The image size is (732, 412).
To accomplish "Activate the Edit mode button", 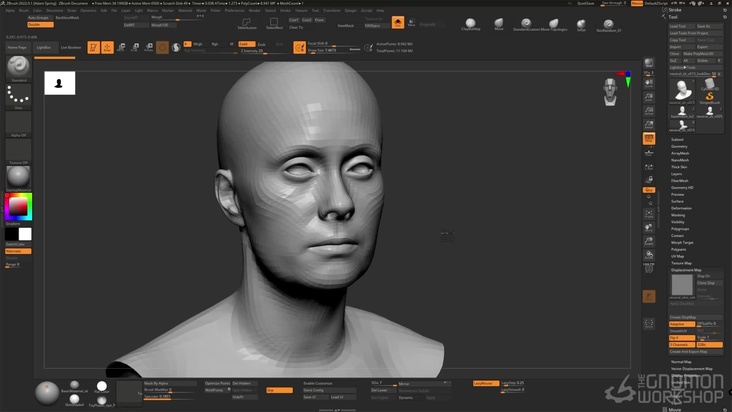I will click(93, 47).
